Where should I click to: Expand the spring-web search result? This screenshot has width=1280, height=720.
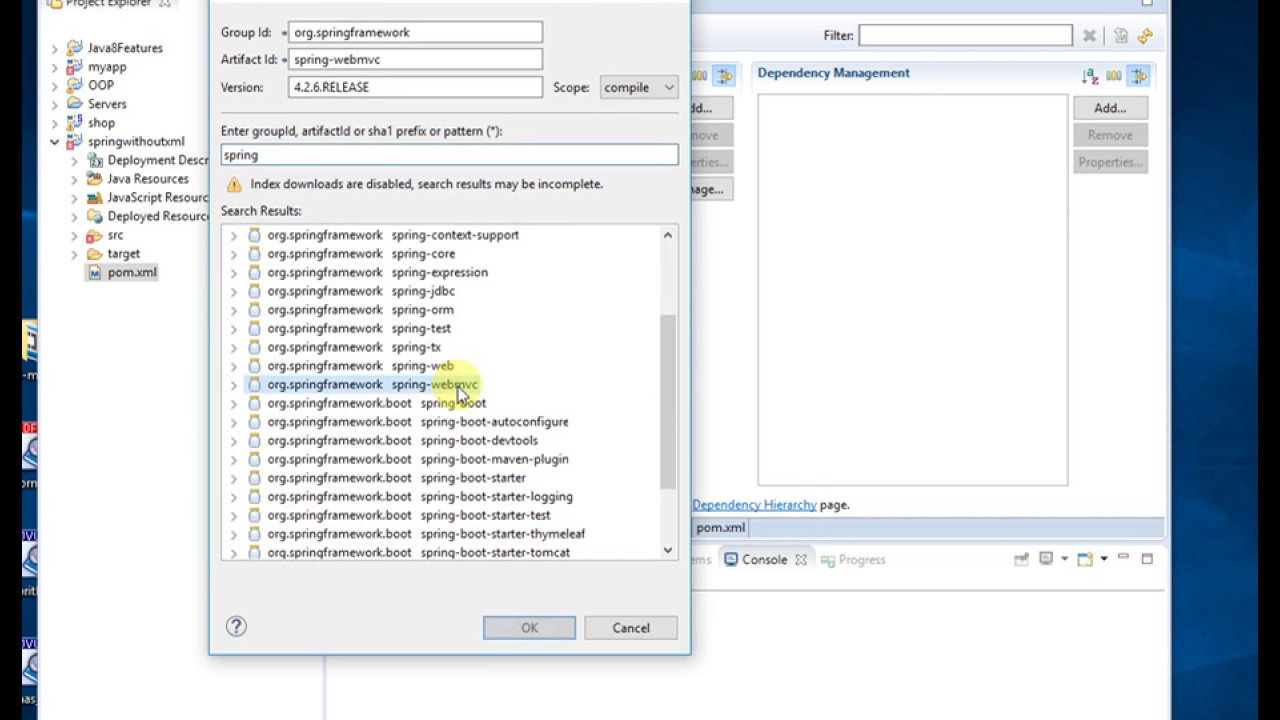click(x=234, y=366)
